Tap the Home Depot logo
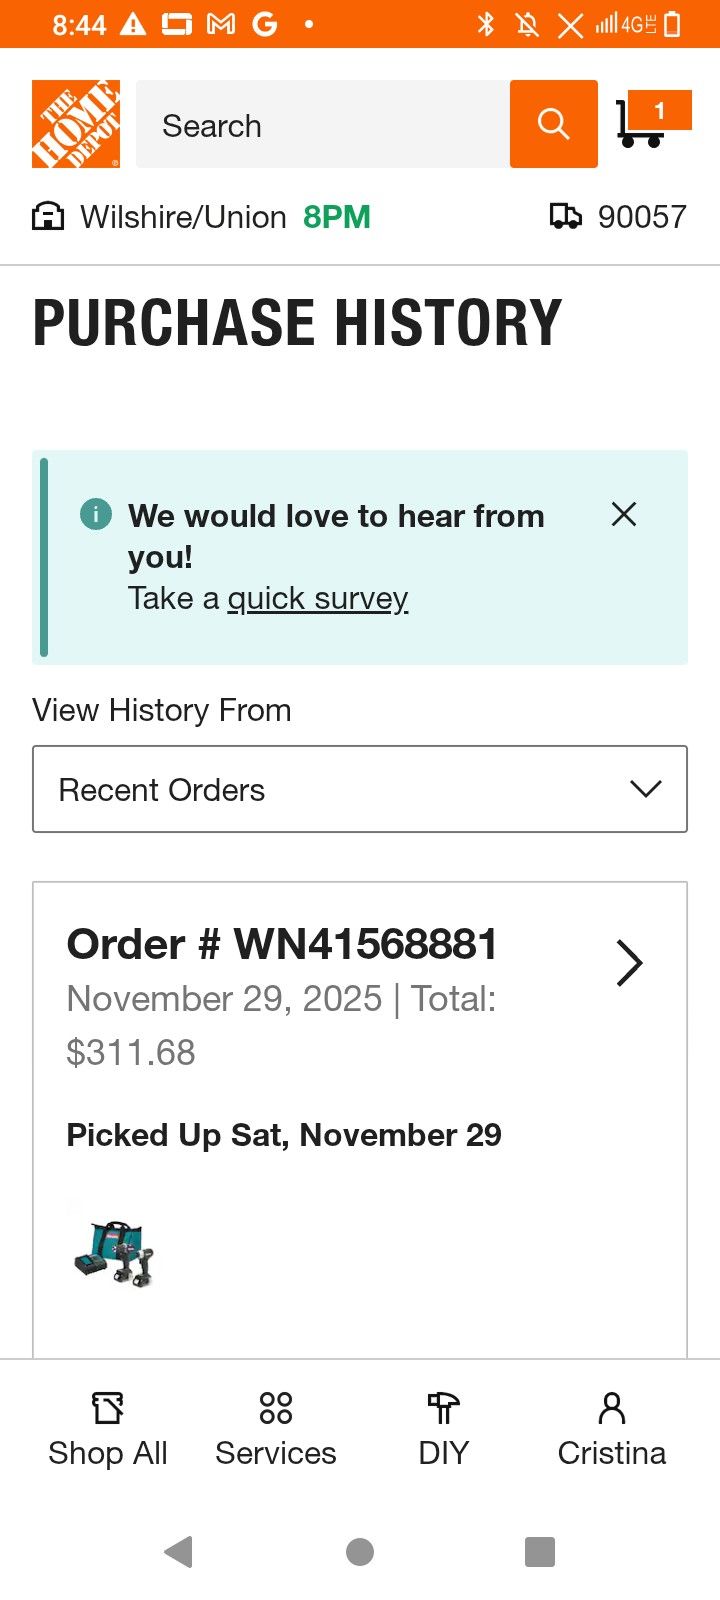 point(76,124)
